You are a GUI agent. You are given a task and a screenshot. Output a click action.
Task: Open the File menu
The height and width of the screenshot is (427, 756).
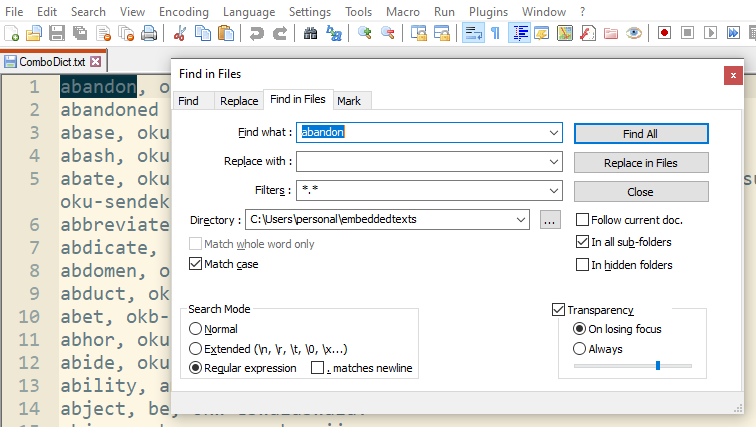14,12
